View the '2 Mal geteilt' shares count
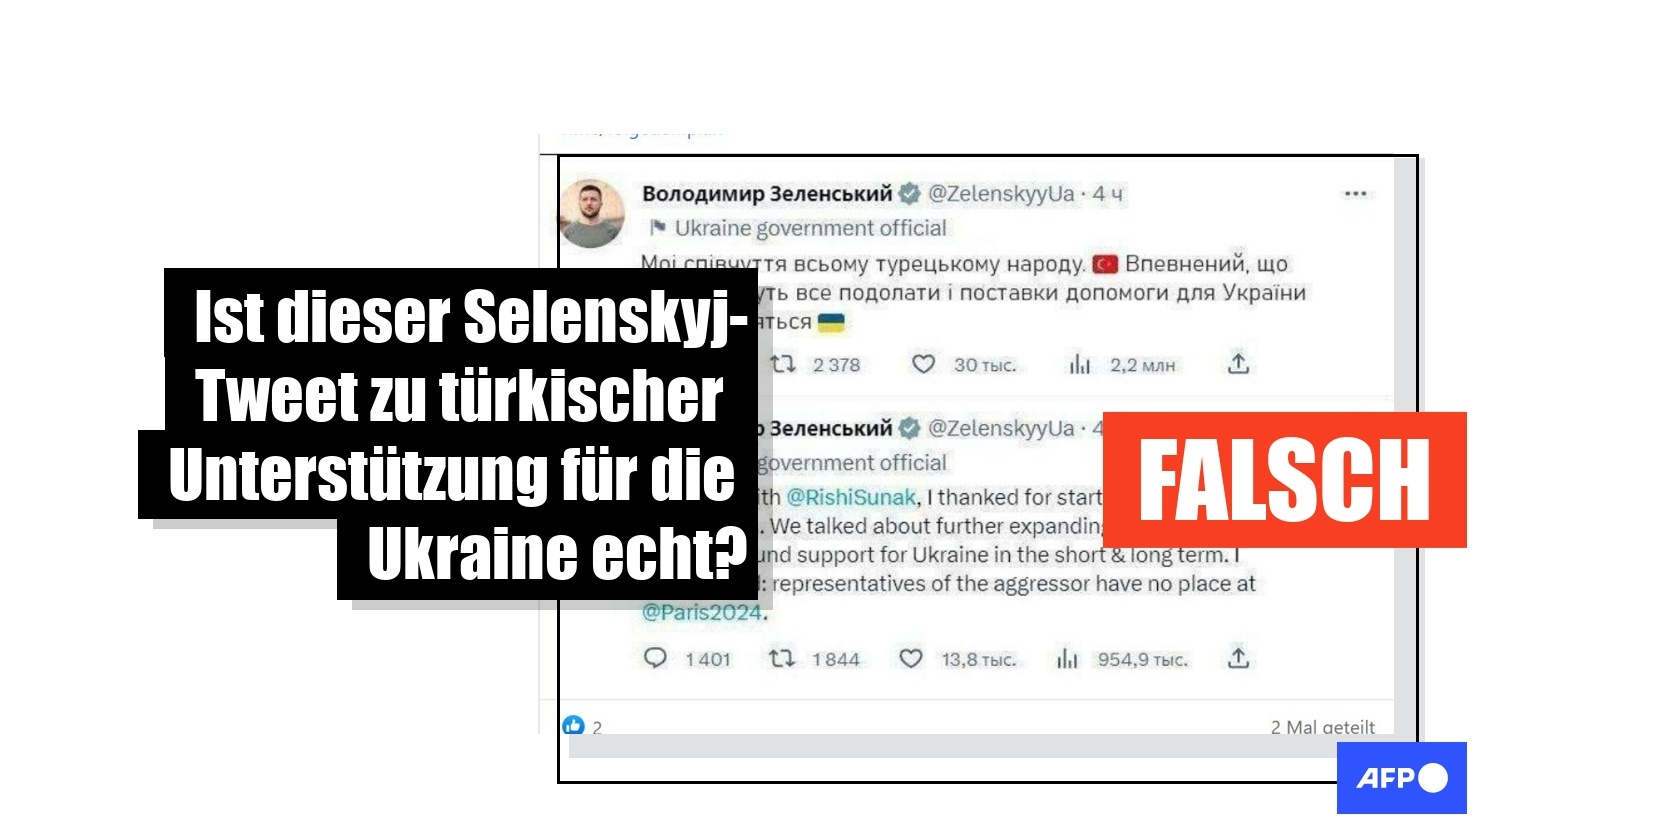 (1322, 727)
